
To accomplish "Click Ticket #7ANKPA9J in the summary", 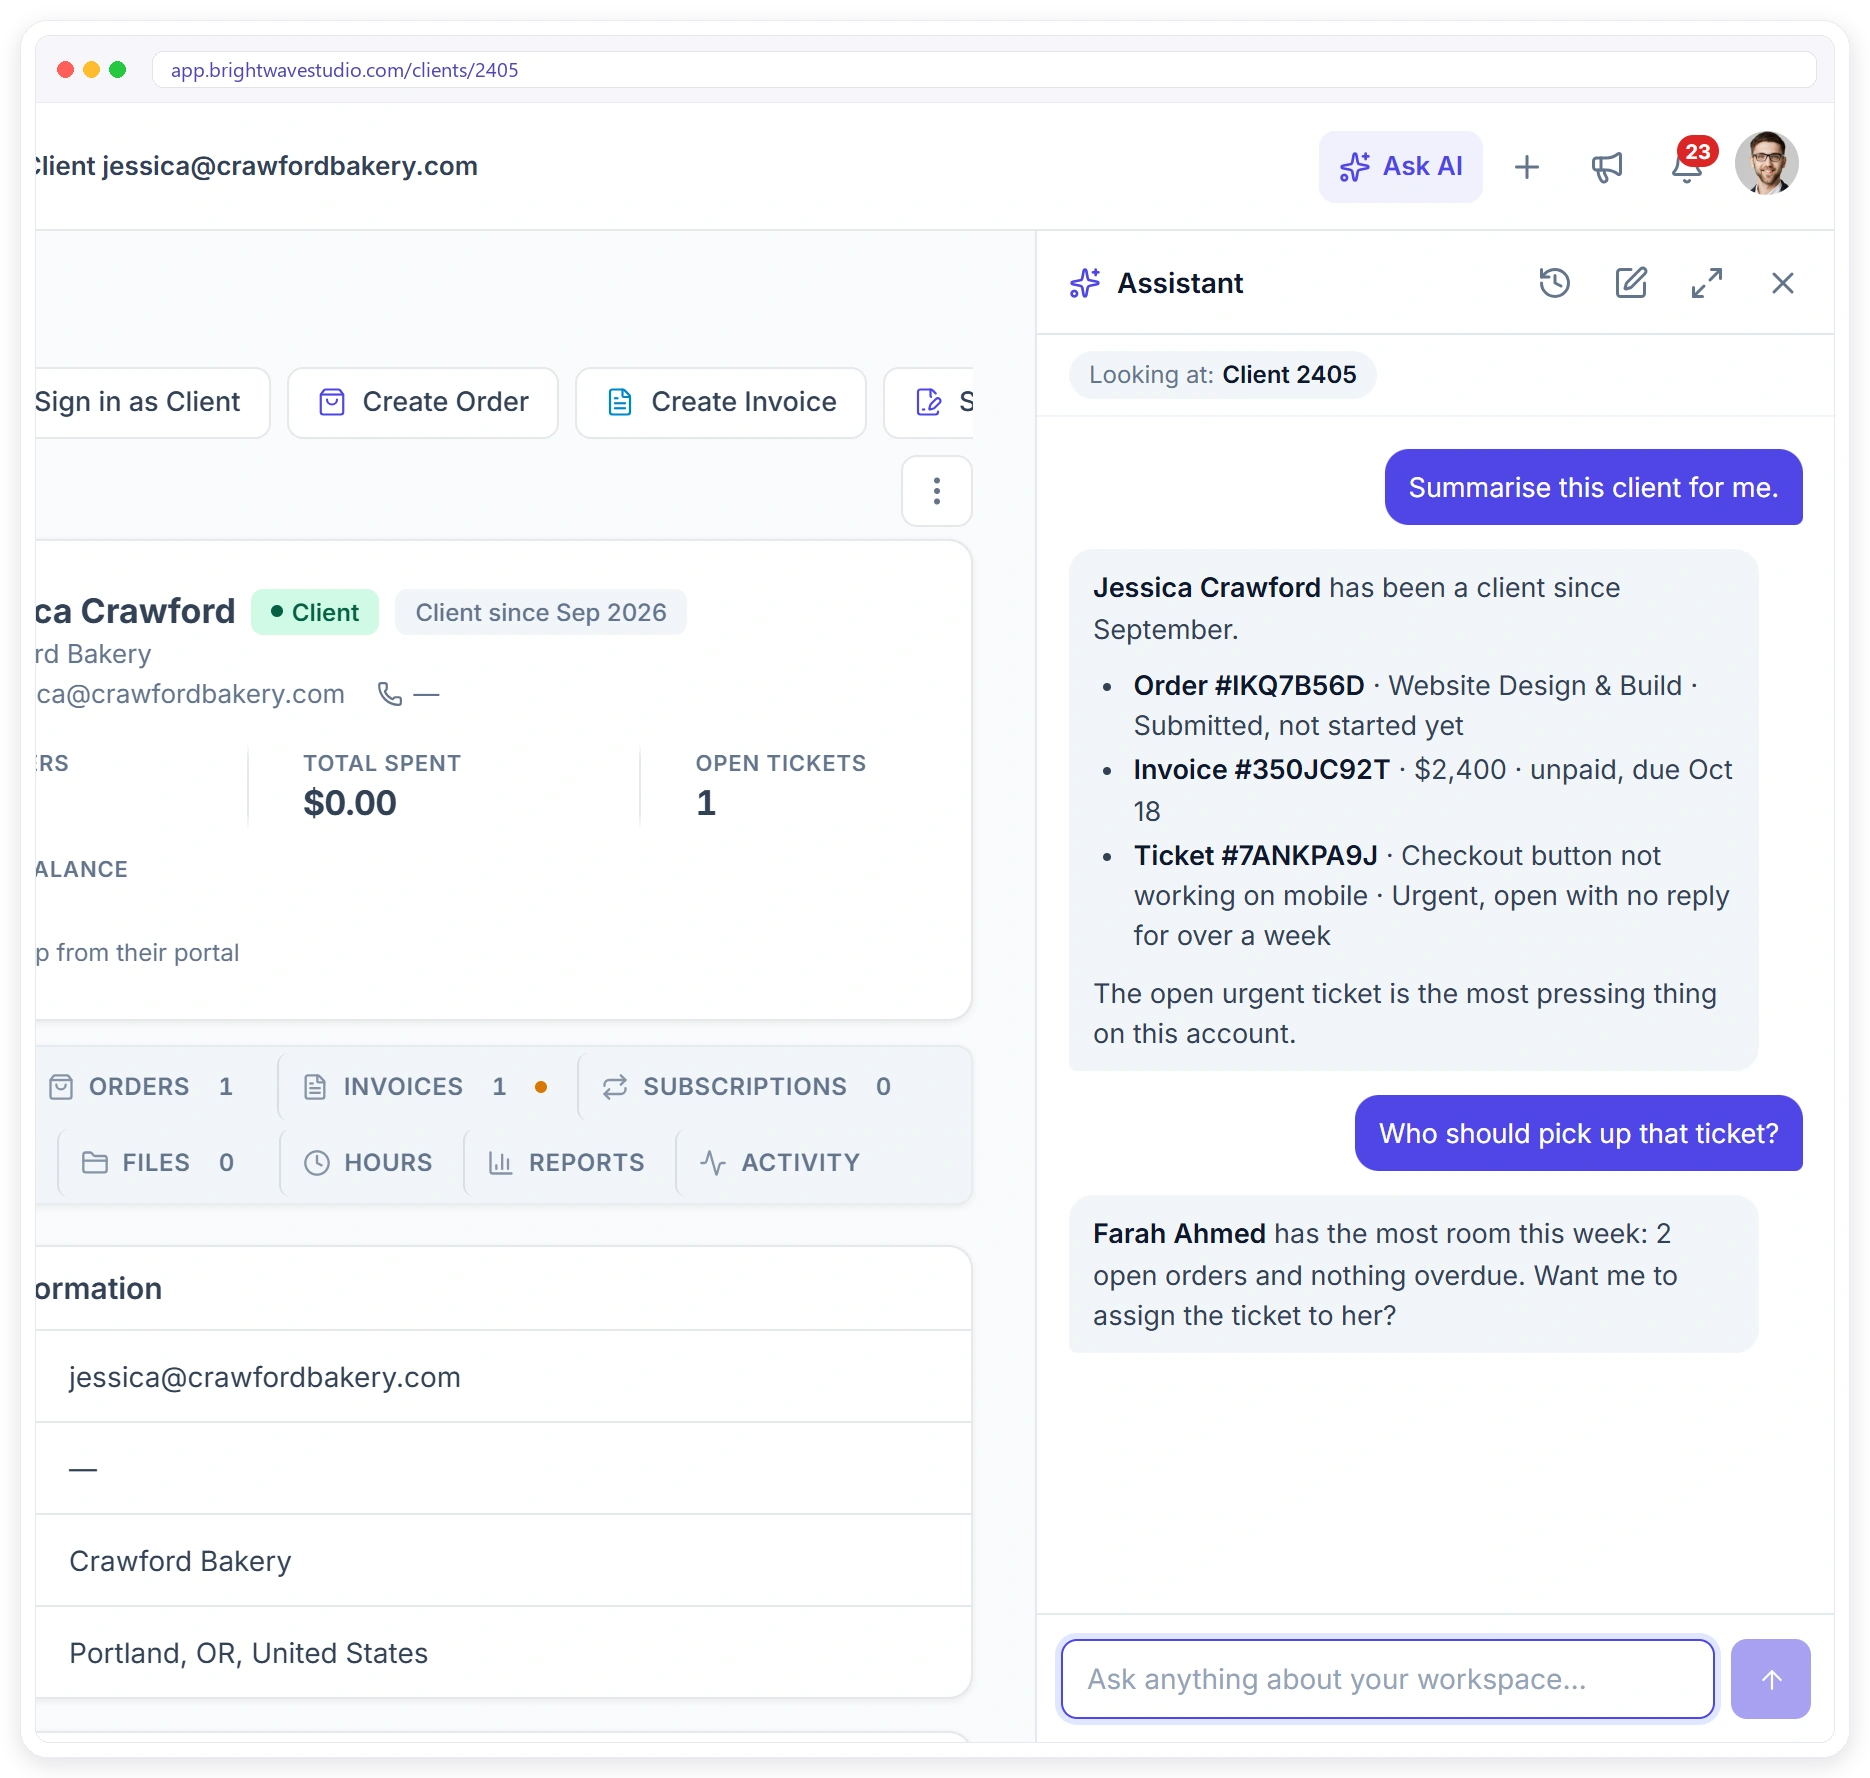I will [1255, 855].
